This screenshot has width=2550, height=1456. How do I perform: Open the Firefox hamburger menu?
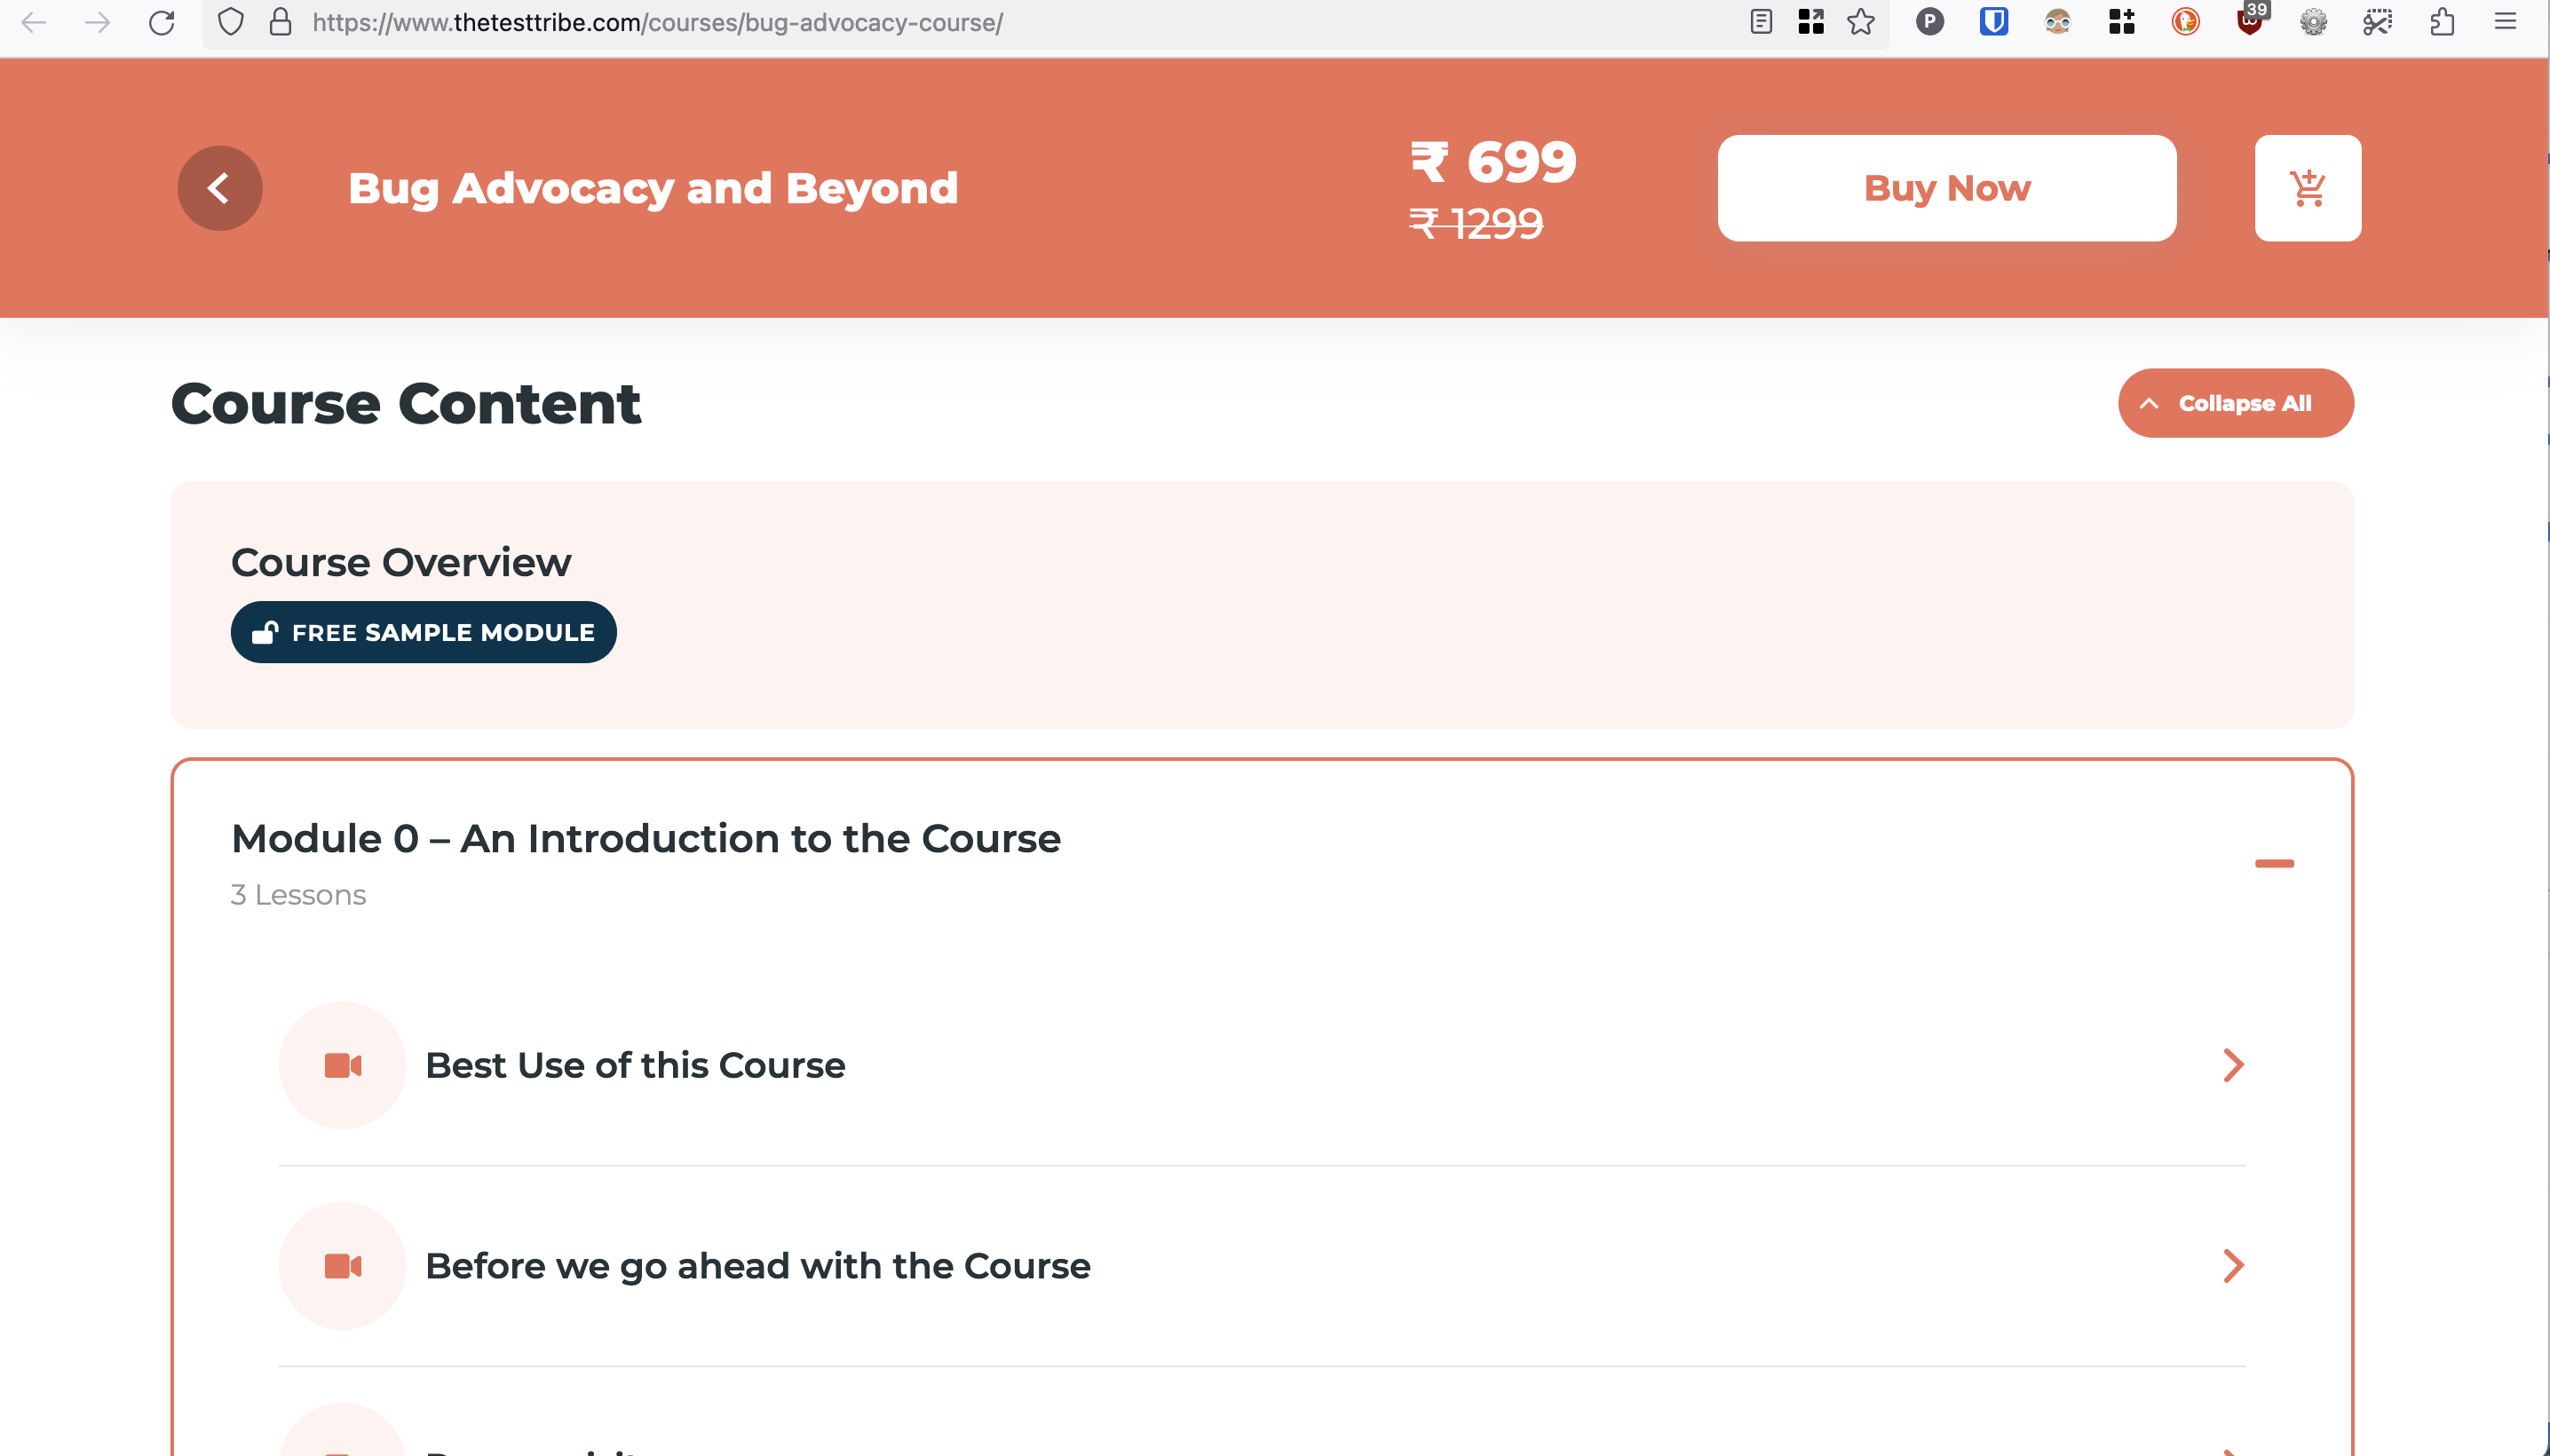coord(2505,22)
